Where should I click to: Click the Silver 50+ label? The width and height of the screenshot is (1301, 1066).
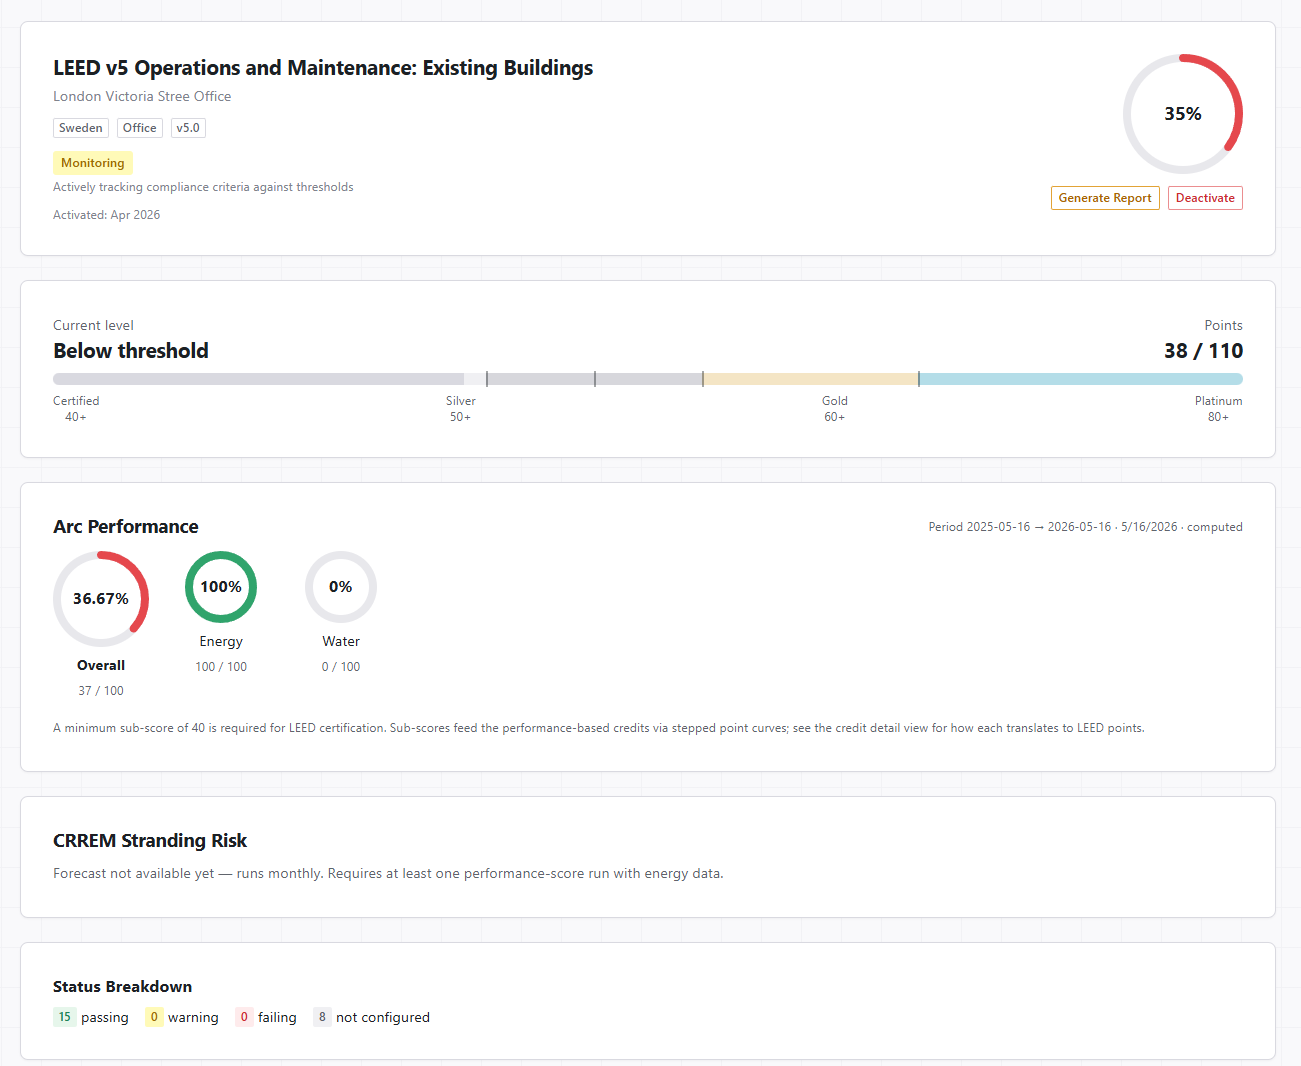click(460, 409)
